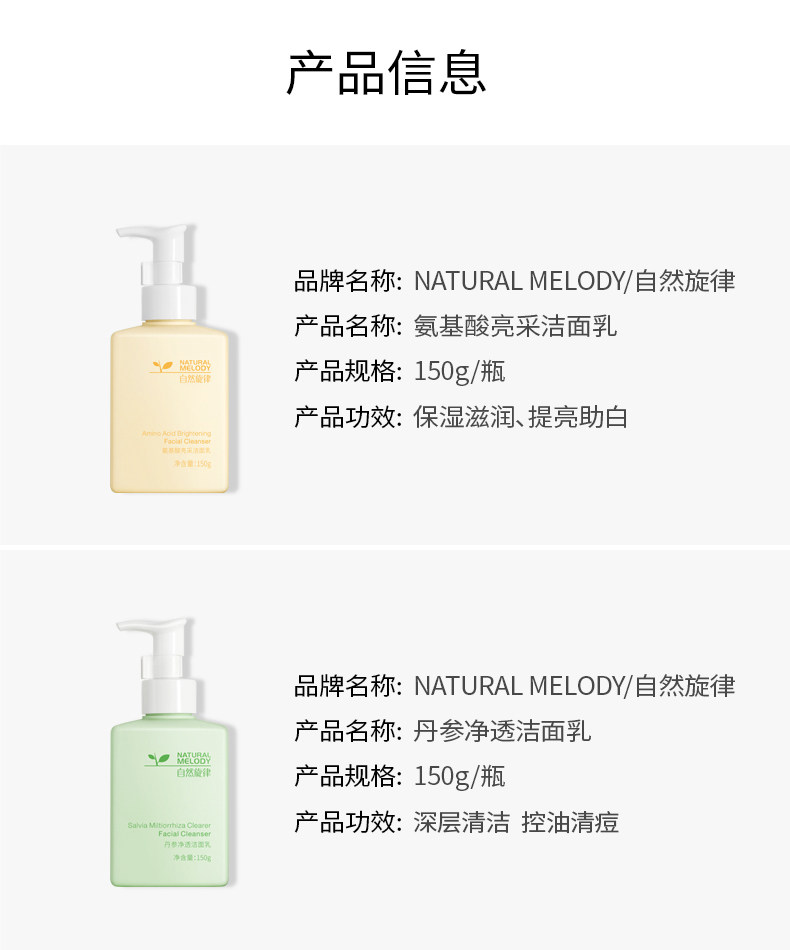
Task: Click the 丹参净透洁面乳 product name text
Action: tap(502, 731)
